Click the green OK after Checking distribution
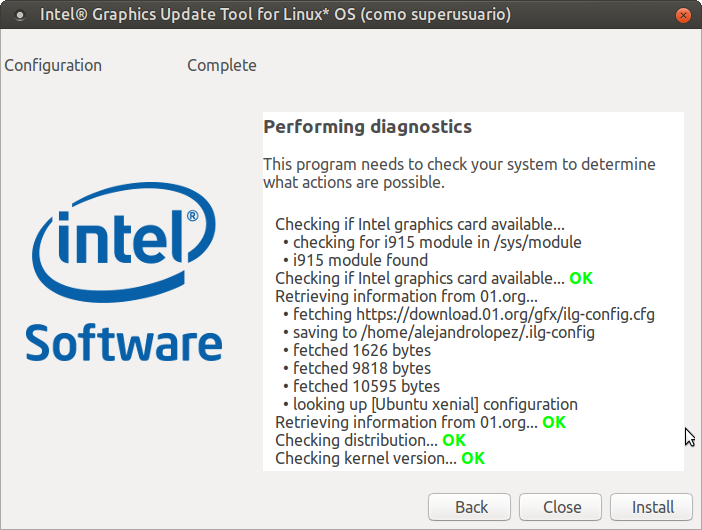This screenshot has width=702, height=530. [454, 440]
